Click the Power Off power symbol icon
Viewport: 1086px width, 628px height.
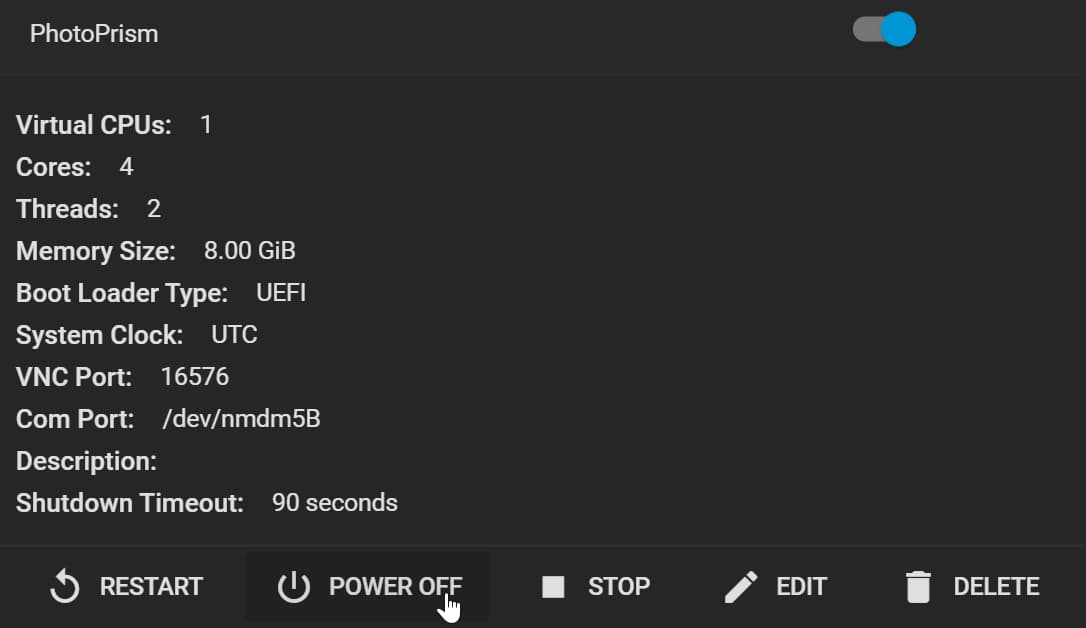[294, 586]
